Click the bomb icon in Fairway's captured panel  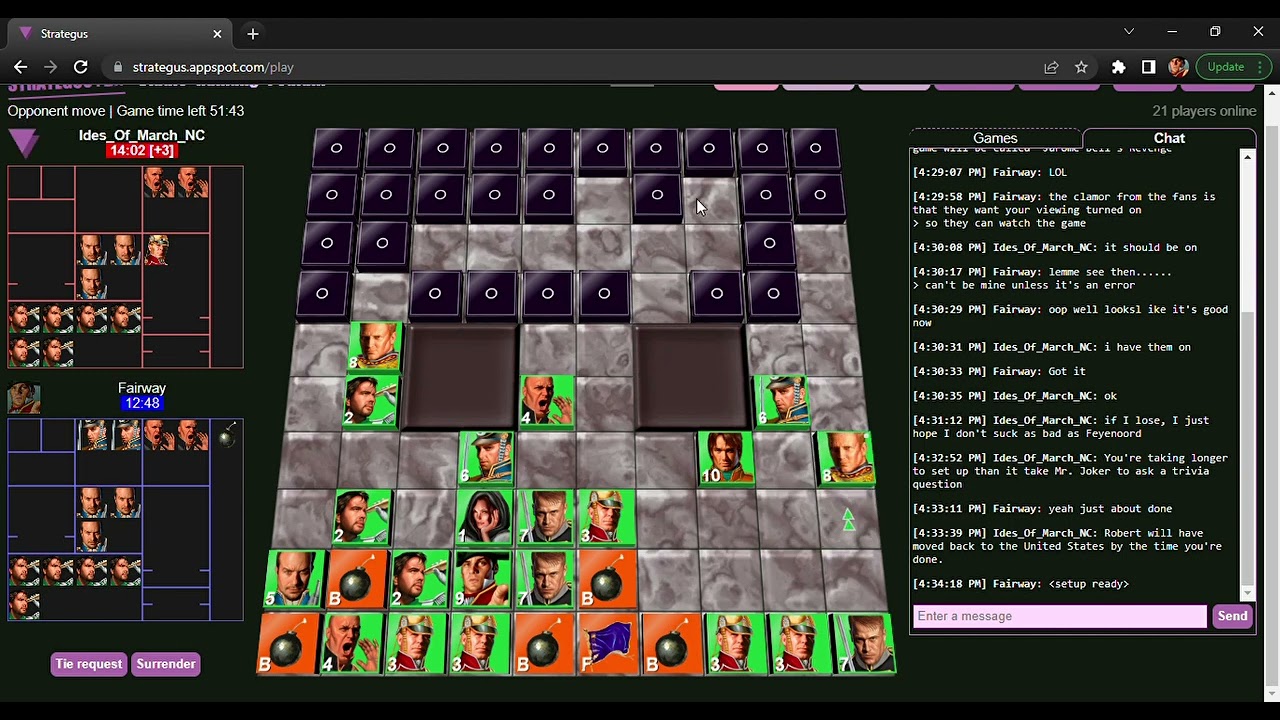point(227,435)
